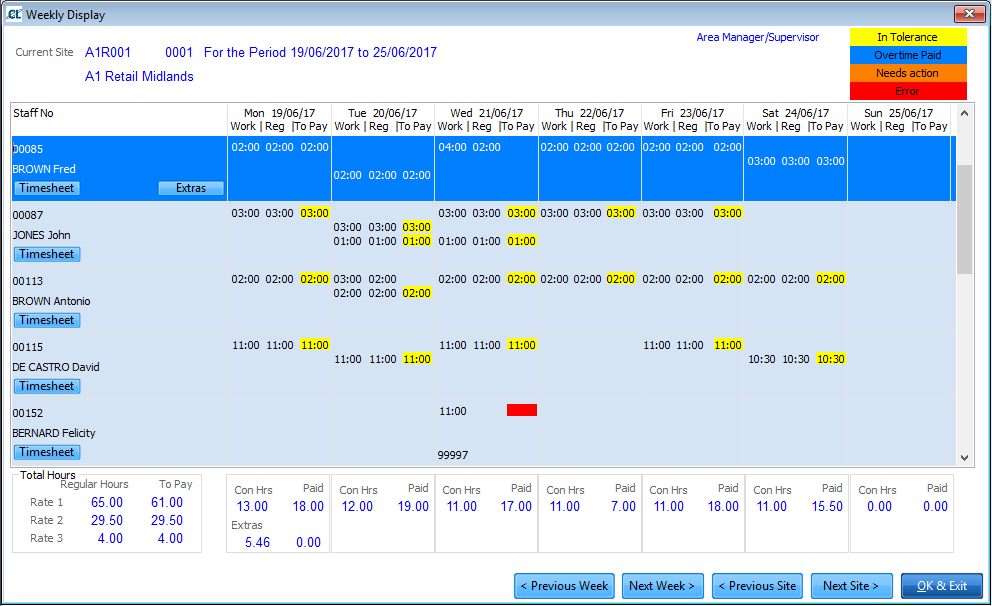Click the orange Needs action legend entry
992x606 pixels.
coord(908,72)
